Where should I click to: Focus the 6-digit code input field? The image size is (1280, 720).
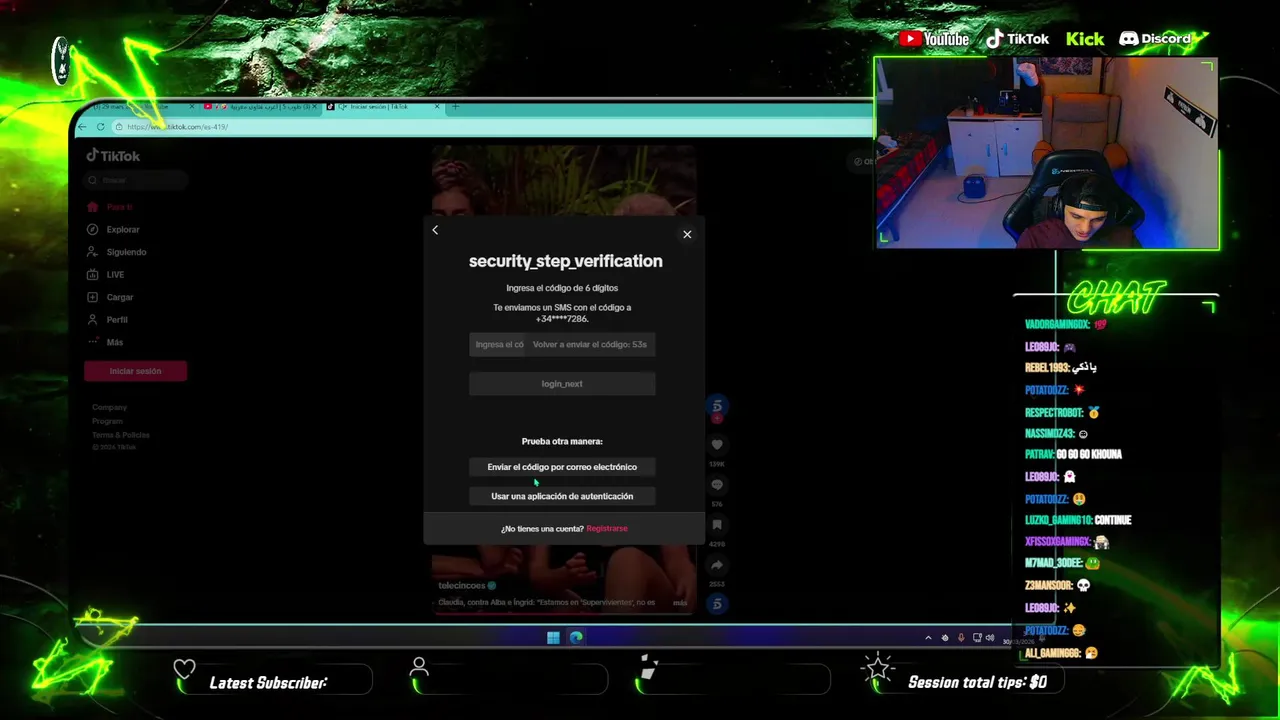[497, 344]
